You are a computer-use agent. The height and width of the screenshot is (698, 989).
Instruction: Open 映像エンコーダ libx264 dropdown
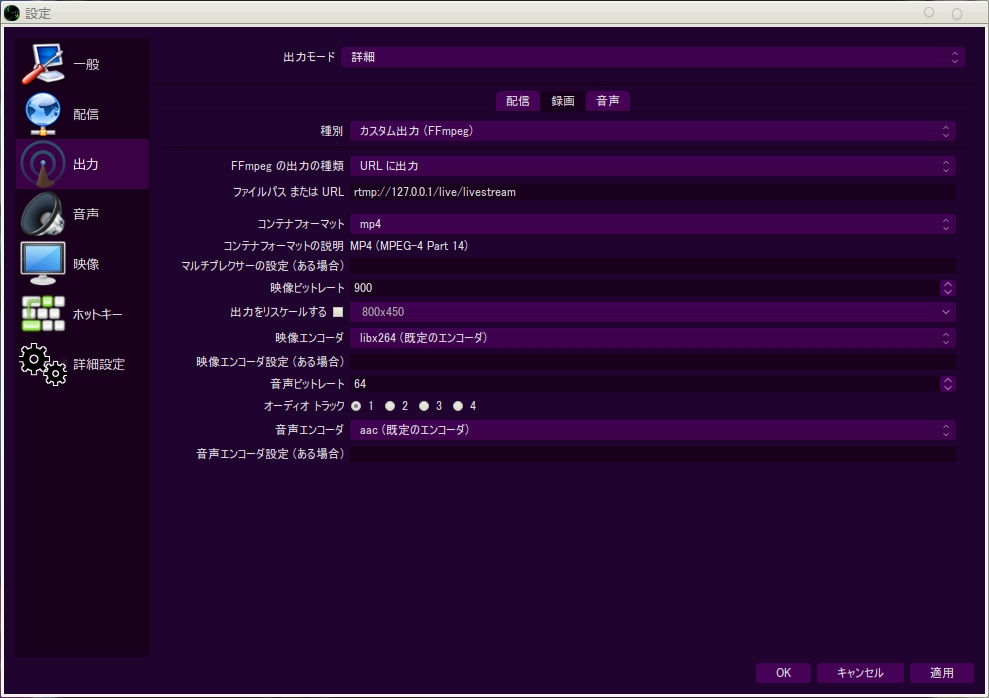(x=653, y=338)
